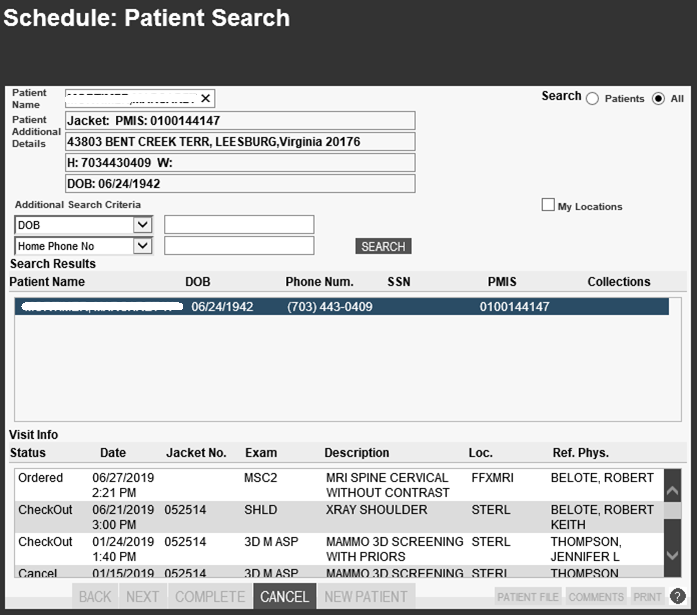Click the Home Phone value input field
Screen dimensions: 697x615
point(239,245)
